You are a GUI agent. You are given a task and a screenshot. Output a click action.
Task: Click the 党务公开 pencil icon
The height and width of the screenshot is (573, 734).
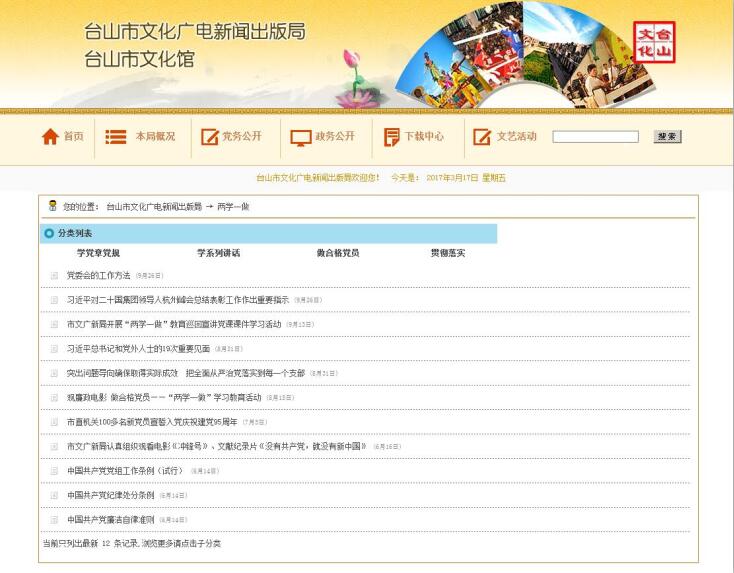point(209,137)
